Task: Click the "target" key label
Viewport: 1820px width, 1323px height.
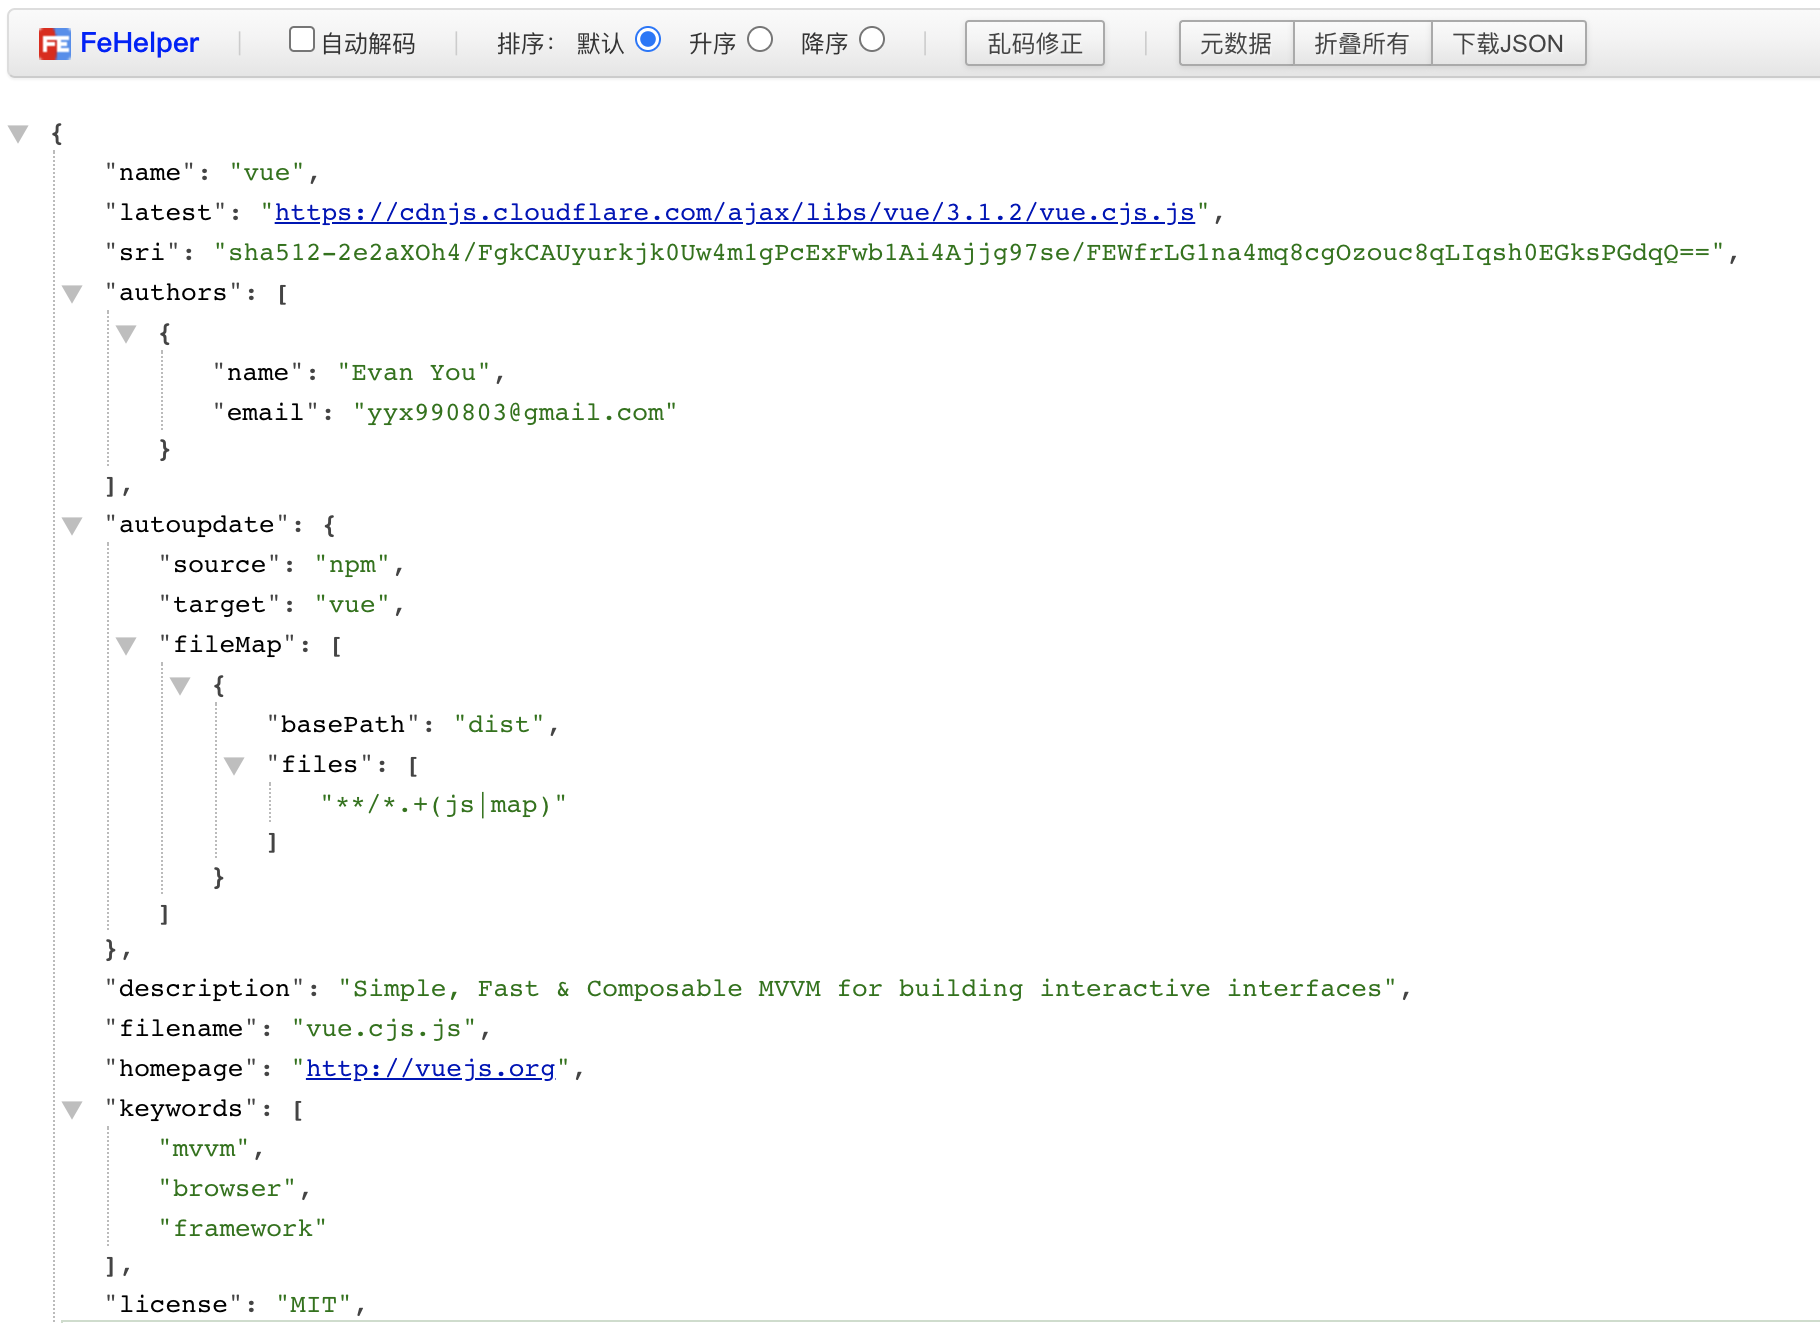Action: click(220, 605)
